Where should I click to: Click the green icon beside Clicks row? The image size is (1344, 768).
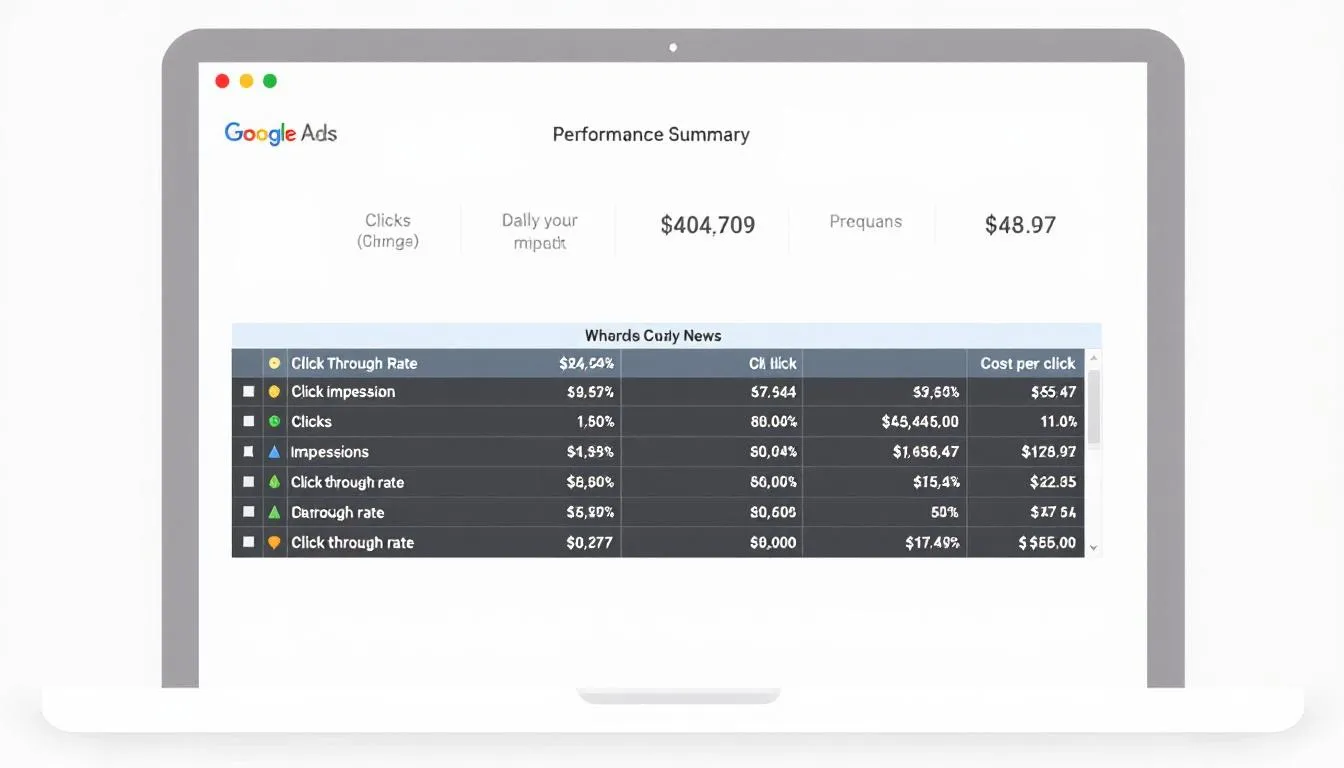(274, 422)
